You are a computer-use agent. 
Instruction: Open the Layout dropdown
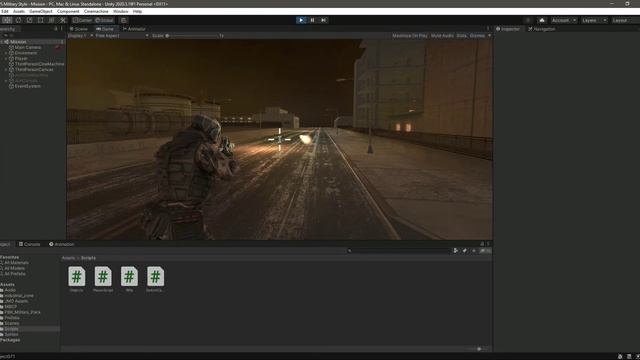pos(624,20)
